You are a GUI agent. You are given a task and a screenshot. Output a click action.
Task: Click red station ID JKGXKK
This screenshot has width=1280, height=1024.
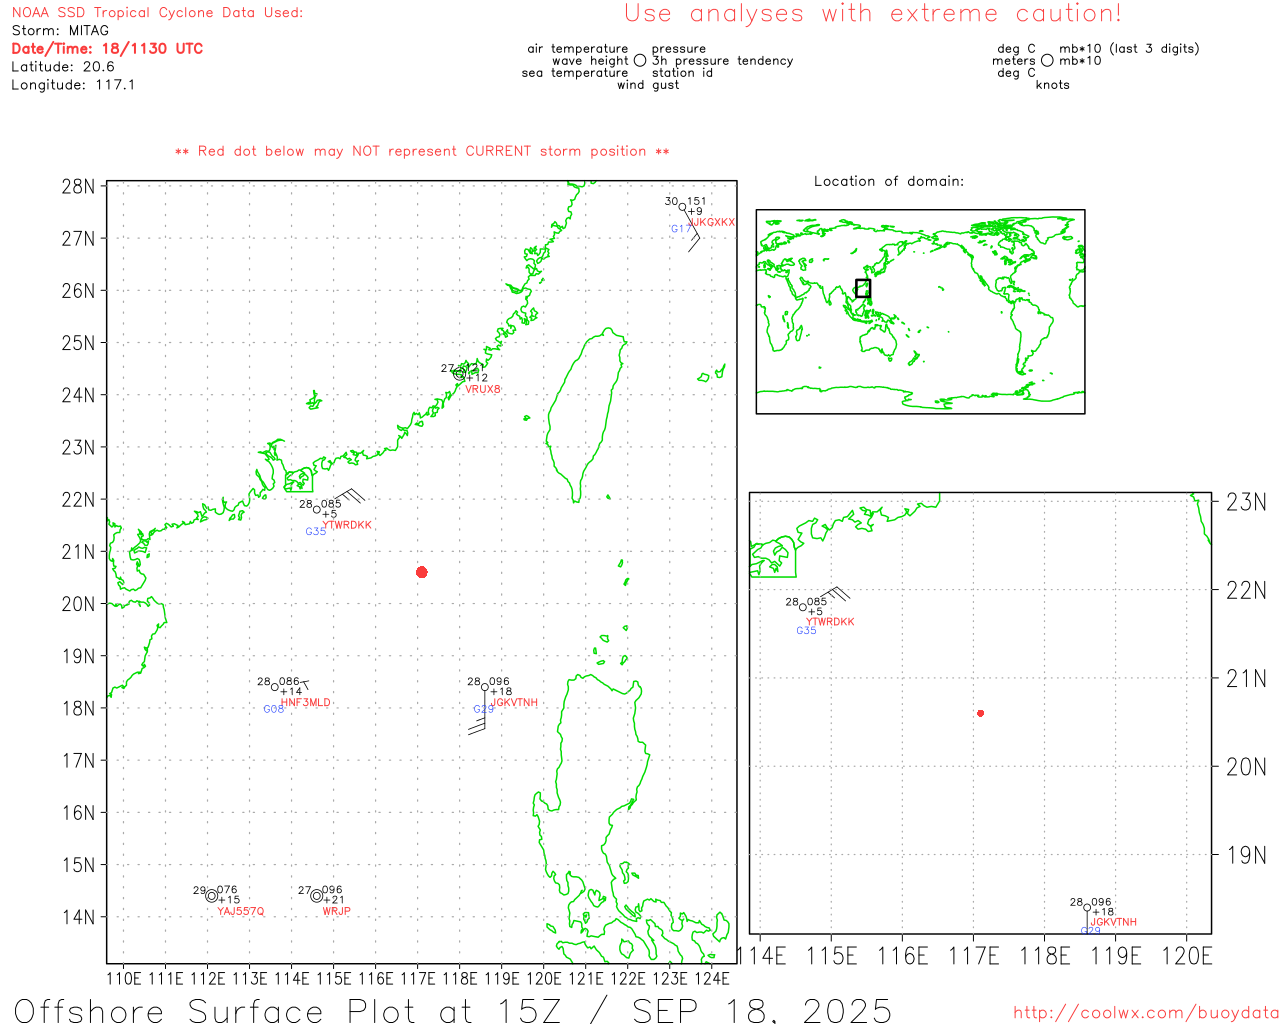point(712,222)
